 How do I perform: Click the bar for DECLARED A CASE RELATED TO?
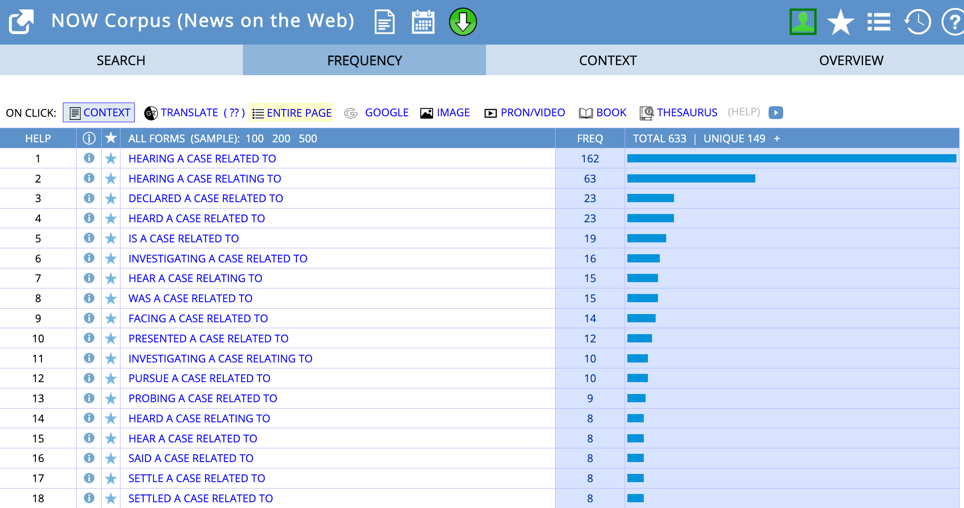click(650, 199)
